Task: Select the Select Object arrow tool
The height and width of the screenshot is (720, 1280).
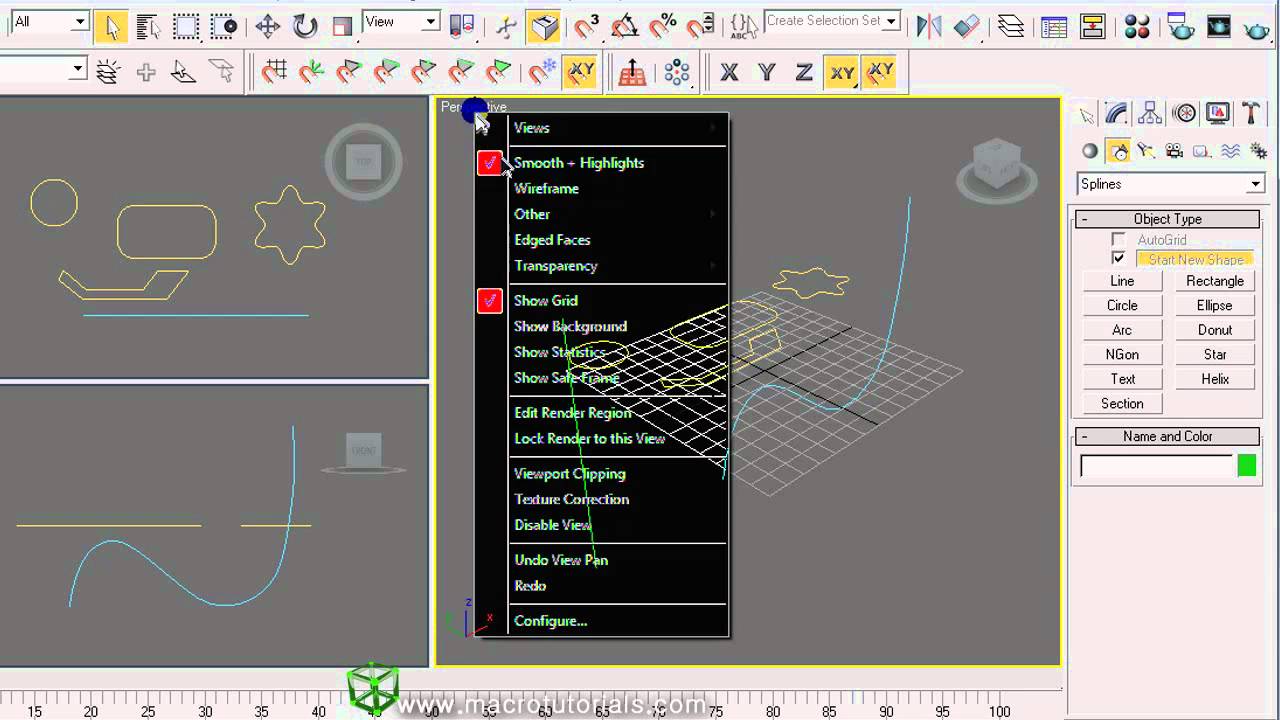Action: (x=112, y=27)
